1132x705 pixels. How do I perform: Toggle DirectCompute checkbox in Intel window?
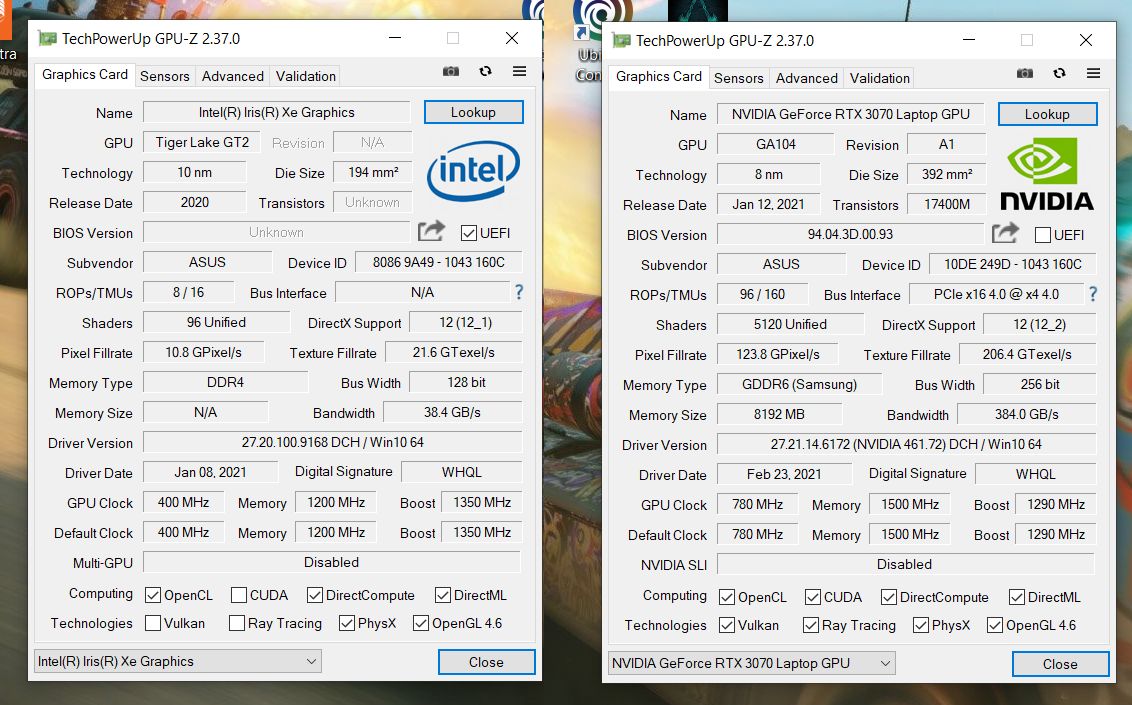point(315,595)
